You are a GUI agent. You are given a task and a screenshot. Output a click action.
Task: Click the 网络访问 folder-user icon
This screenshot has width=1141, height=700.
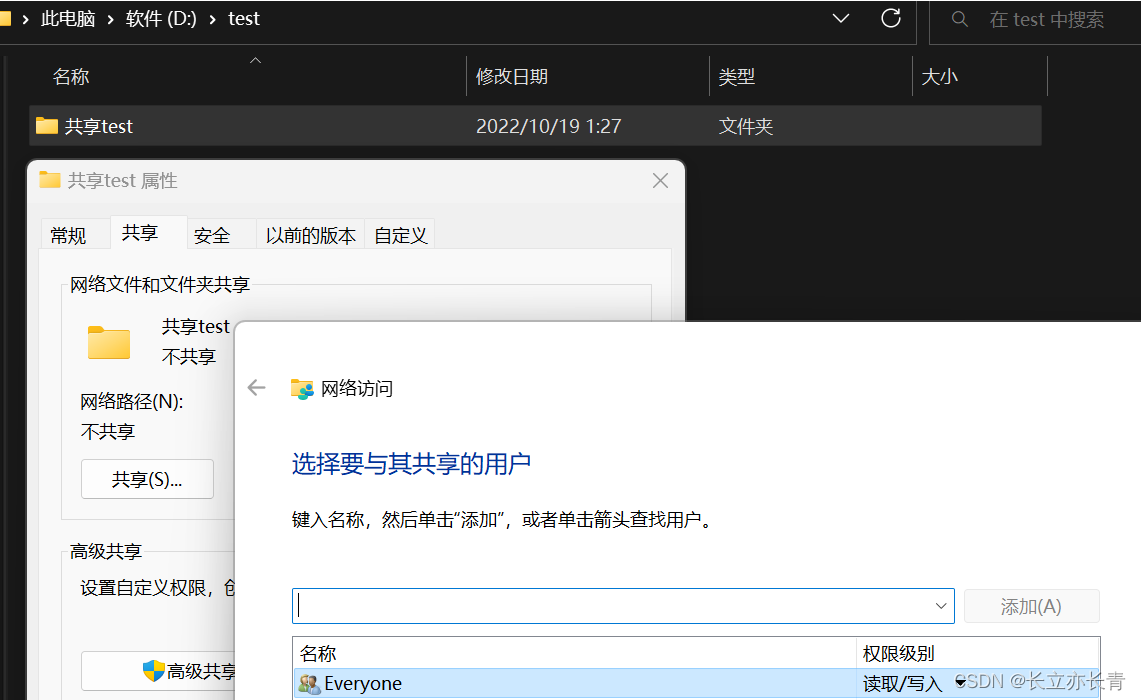click(x=302, y=389)
